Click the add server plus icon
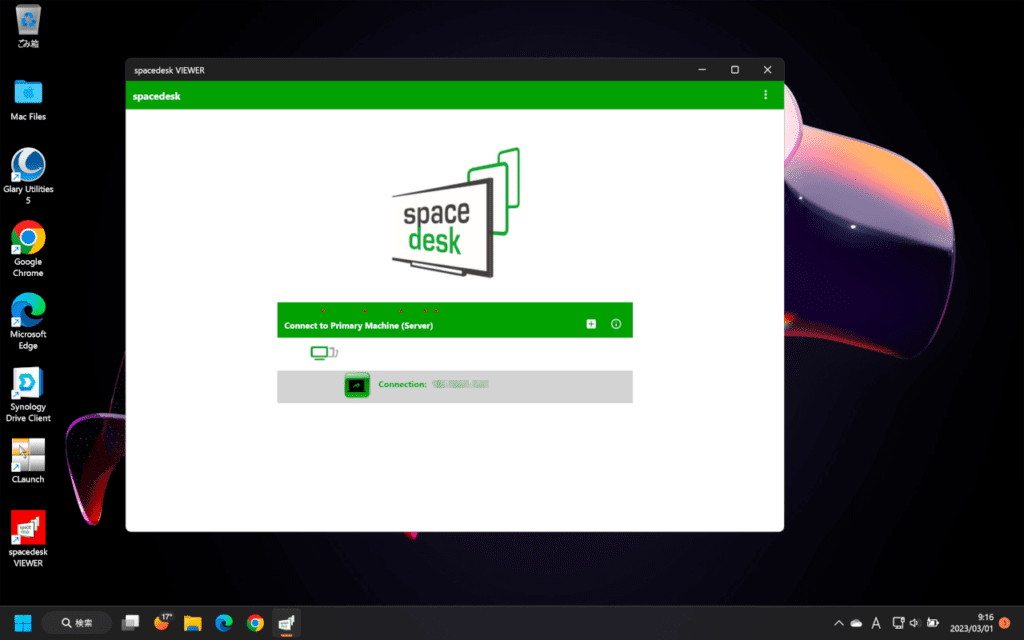 coord(591,324)
